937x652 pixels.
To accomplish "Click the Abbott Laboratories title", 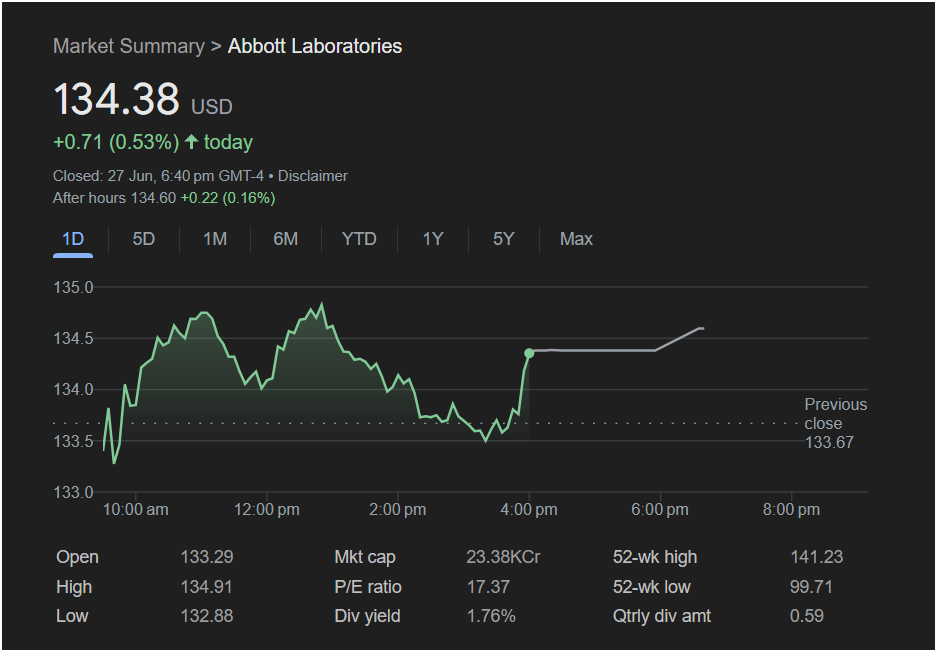I will [315, 46].
